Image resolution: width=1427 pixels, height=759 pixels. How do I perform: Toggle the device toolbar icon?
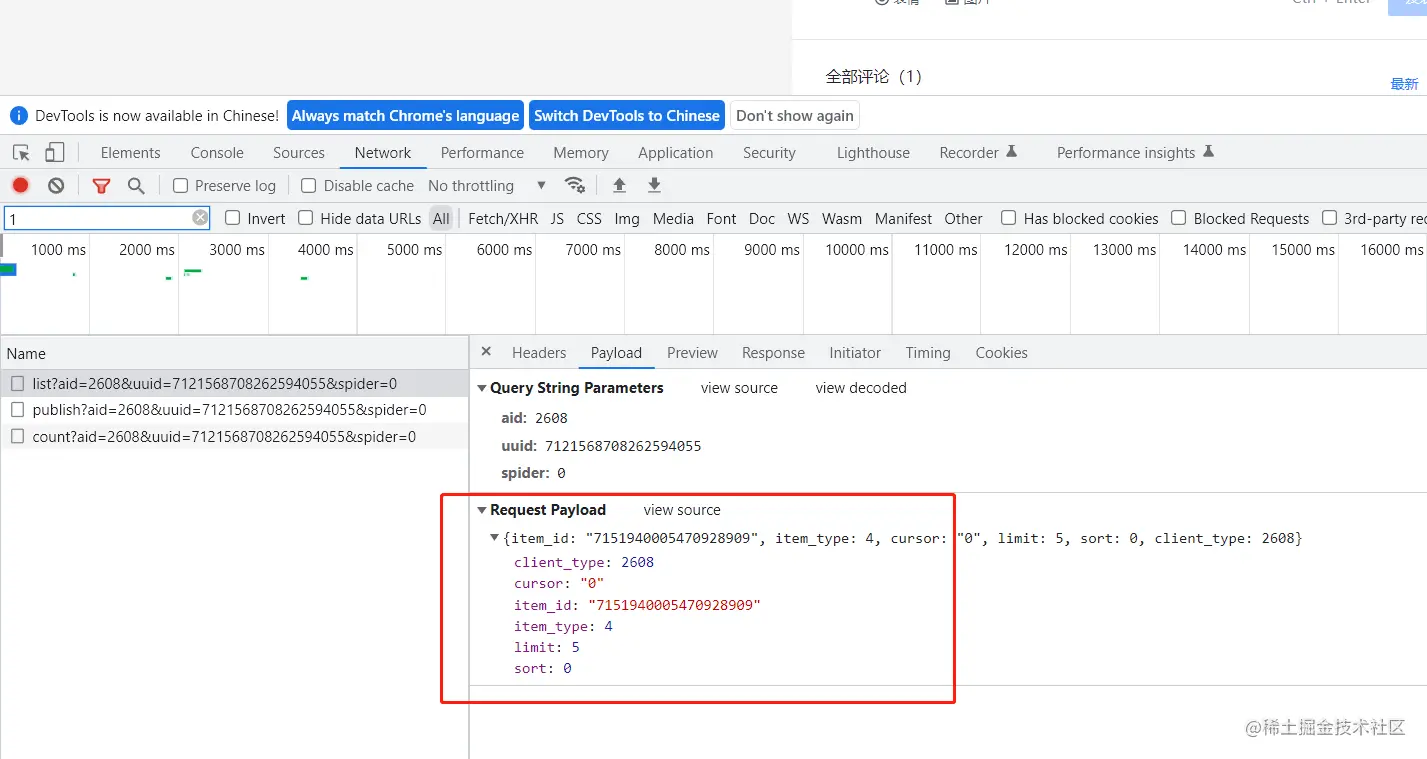[55, 153]
